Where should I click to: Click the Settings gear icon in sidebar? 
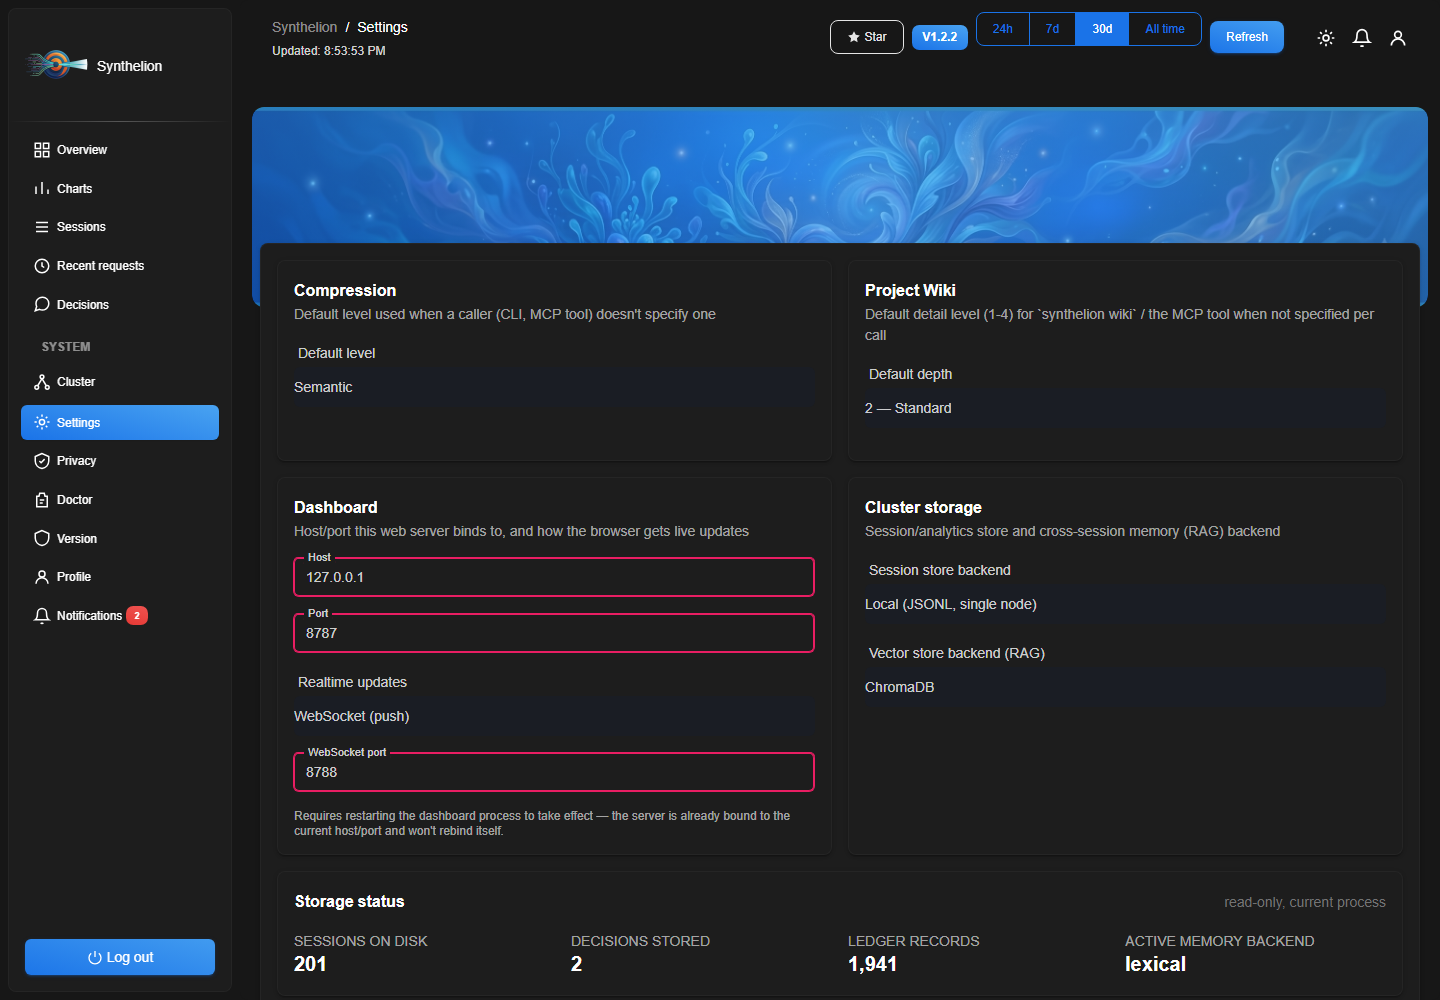click(42, 422)
